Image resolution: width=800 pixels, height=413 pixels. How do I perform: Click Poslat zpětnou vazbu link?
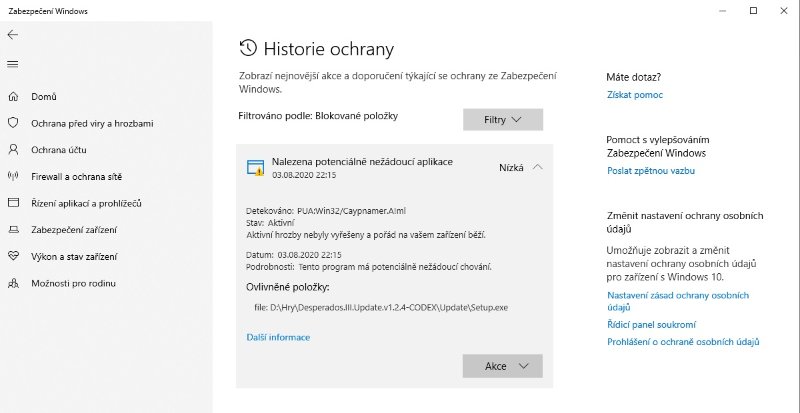pos(651,171)
